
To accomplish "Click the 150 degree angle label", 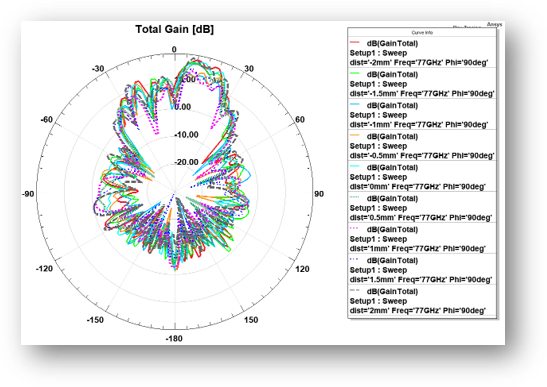I will point(251,320).
